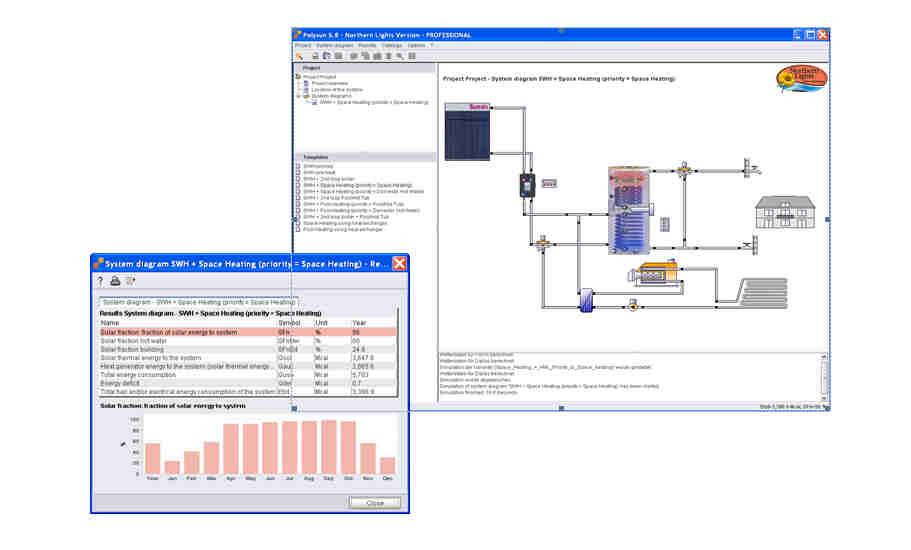The width and height of the screenshot is (911, 550).
Task: Open the Project menu
Action: [x=303, y=45]
